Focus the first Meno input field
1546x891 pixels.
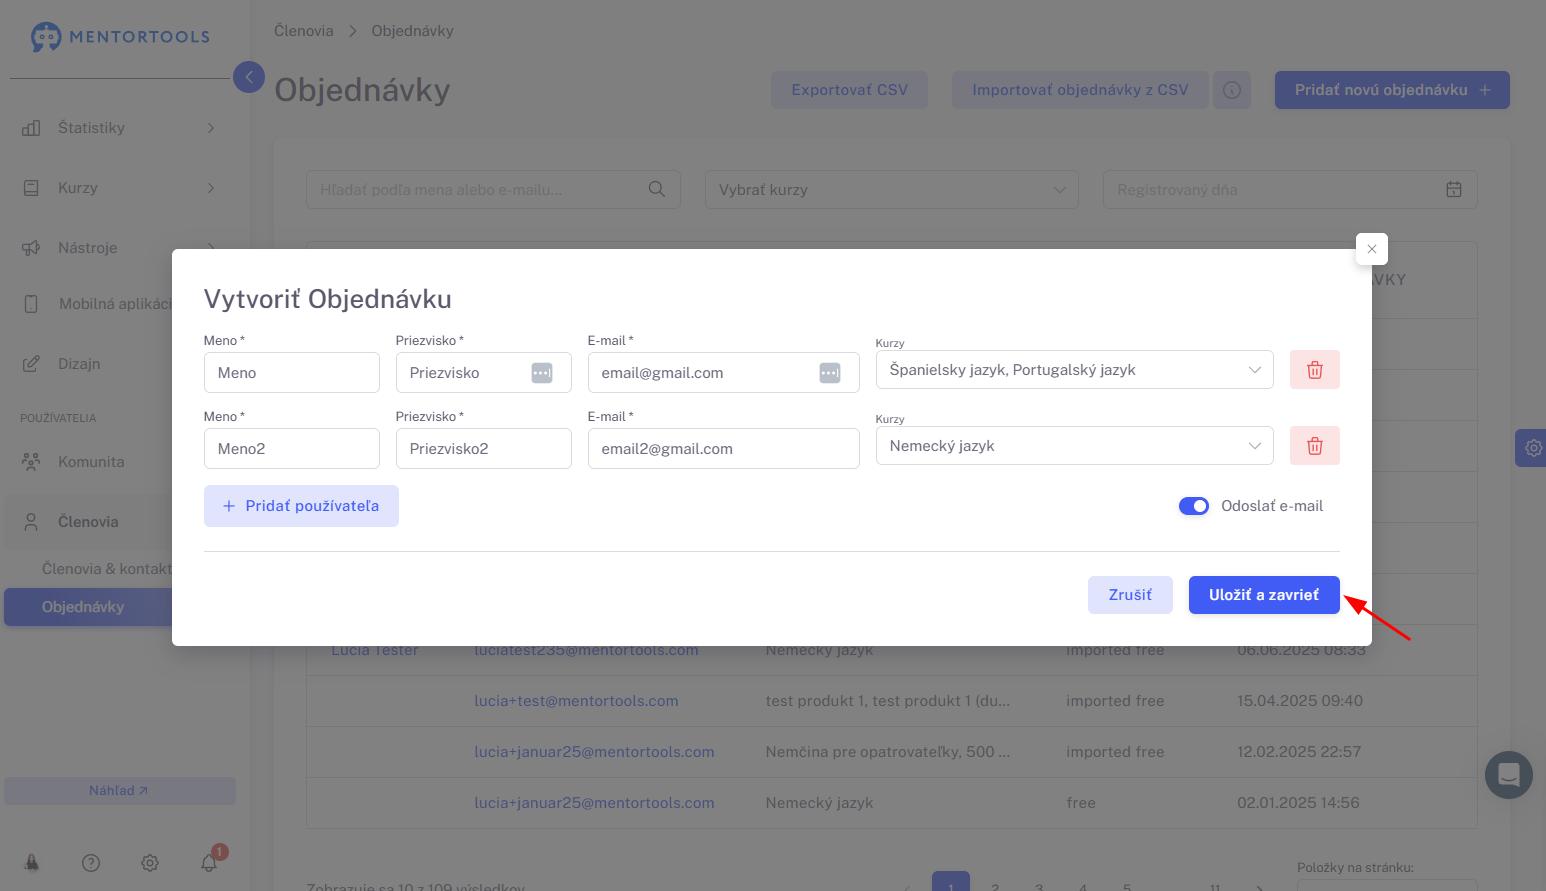pos(291,373)
